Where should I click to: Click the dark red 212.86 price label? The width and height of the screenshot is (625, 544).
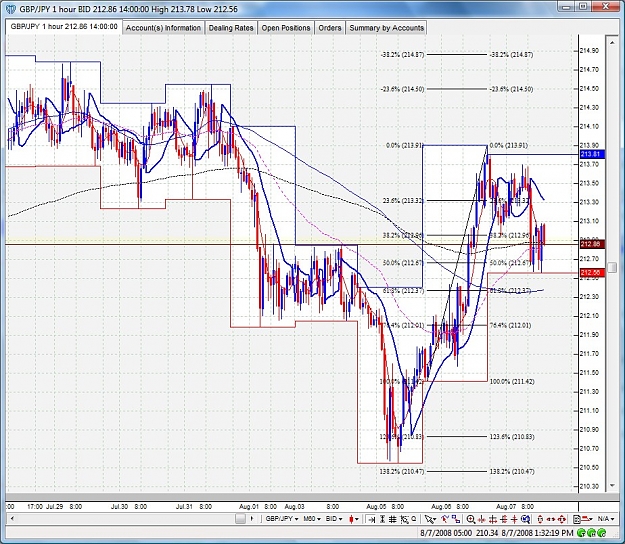592,244
